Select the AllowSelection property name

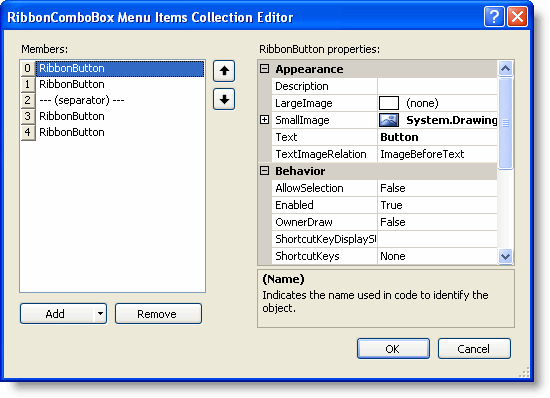324,188
